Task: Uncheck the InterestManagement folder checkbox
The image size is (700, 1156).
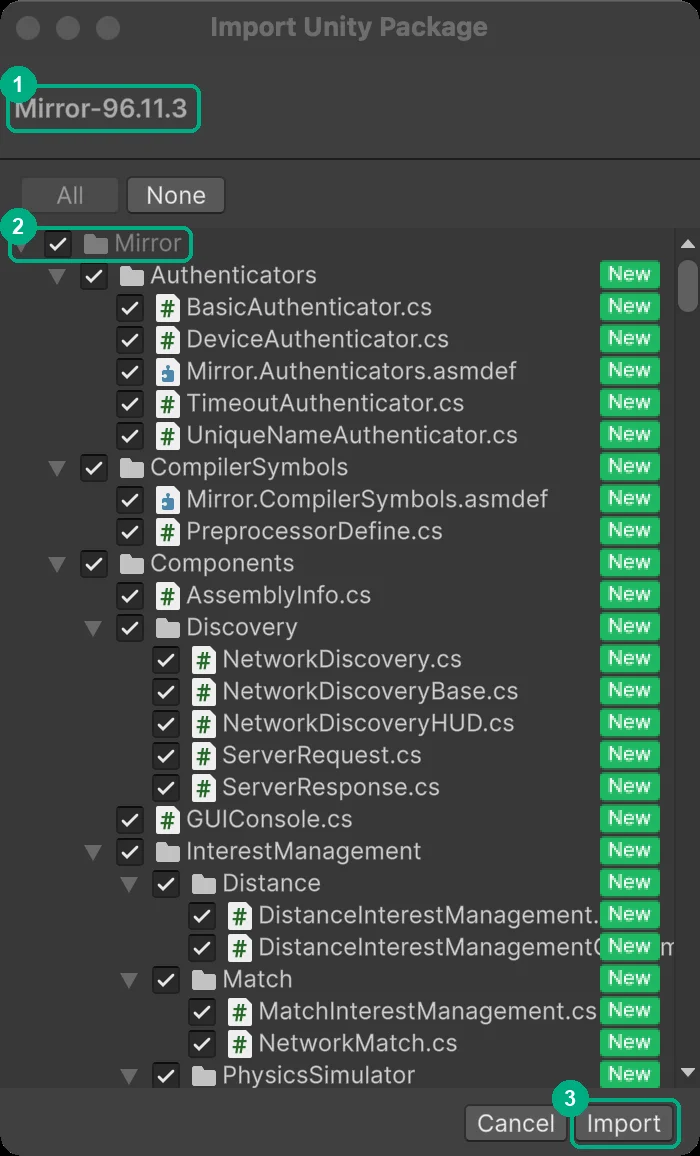Action: (x=130, y=852)
